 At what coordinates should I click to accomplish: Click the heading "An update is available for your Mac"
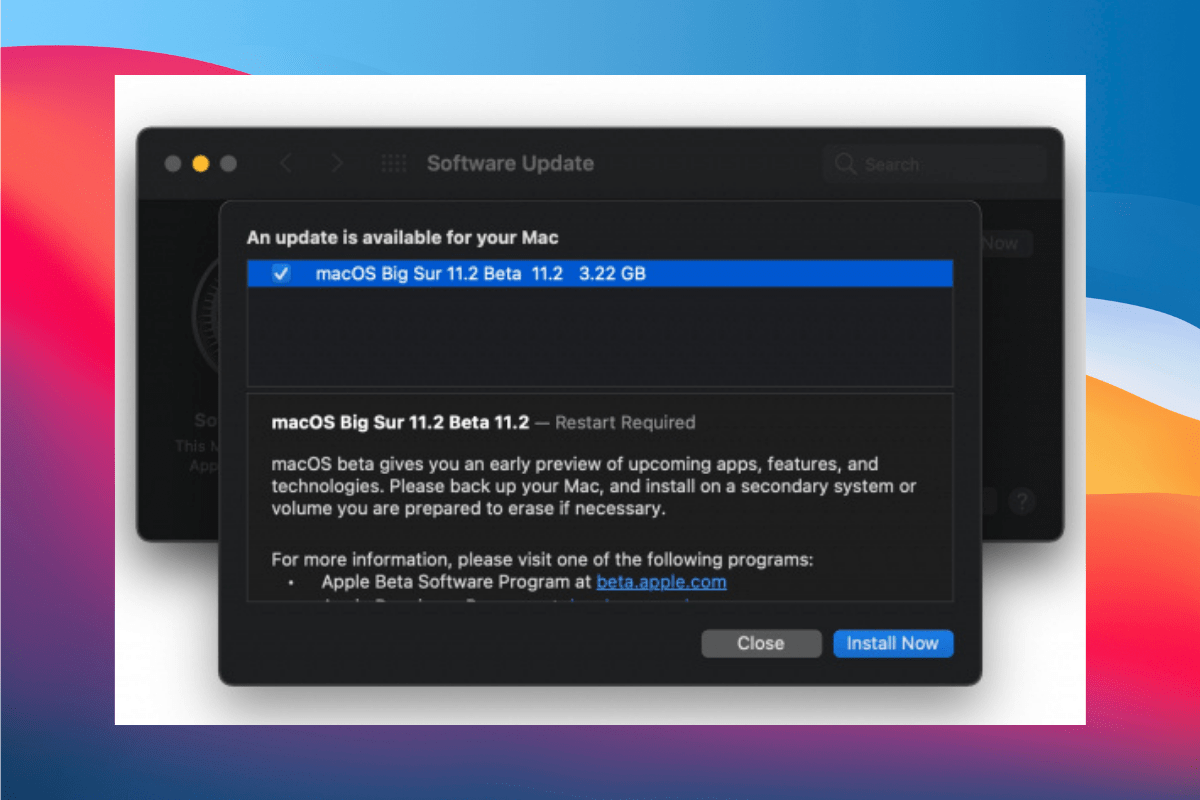[402, 238]
